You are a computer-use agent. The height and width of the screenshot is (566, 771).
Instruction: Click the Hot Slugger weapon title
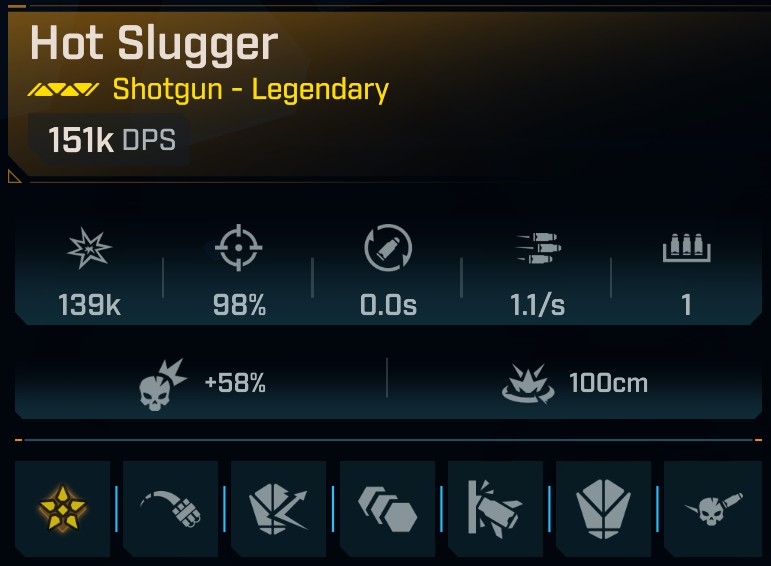(154, 44)
